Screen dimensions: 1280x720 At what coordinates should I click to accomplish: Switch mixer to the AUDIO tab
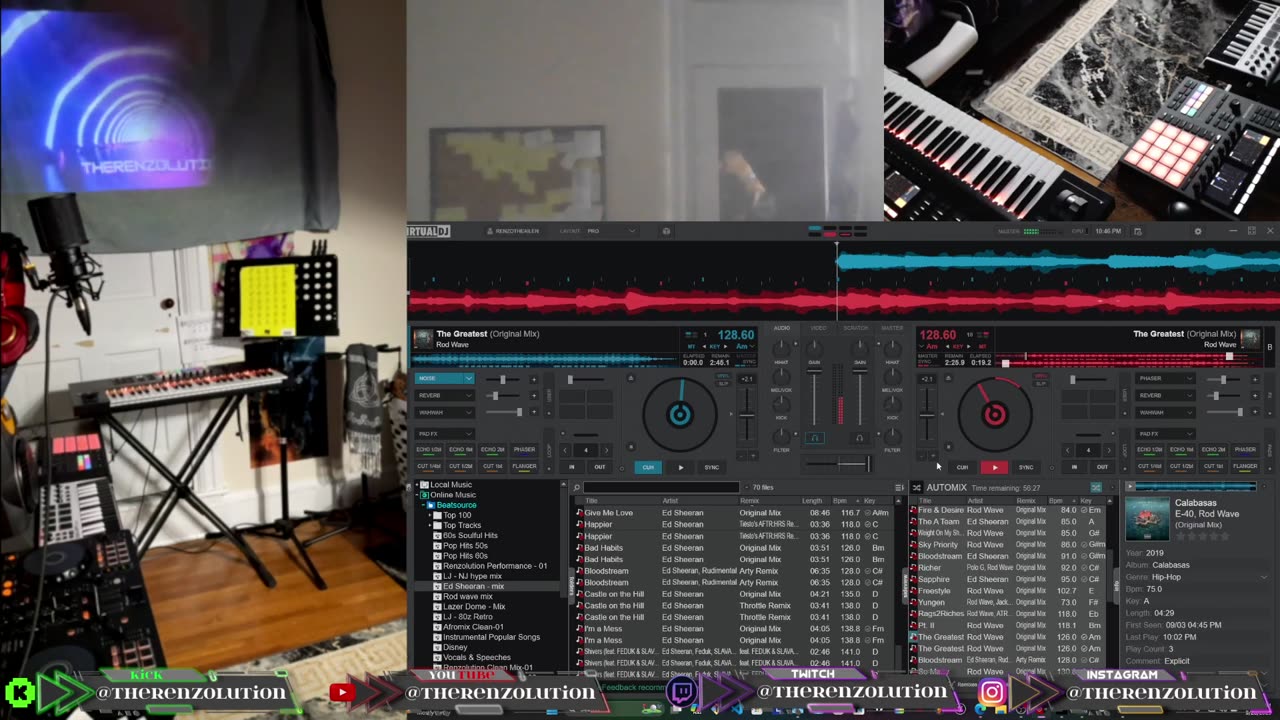click(x=782, y=328)
